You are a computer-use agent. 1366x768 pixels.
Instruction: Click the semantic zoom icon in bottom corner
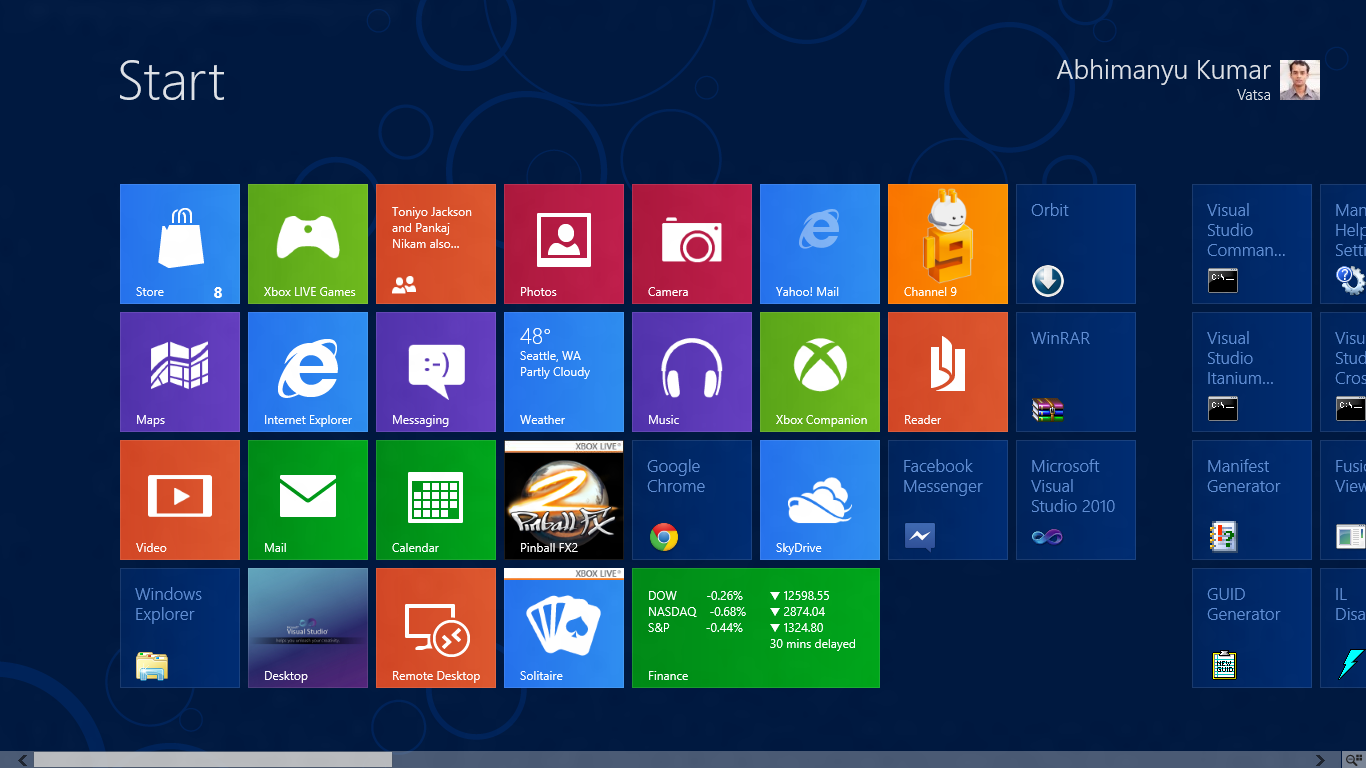click(x=1357, y=759)
